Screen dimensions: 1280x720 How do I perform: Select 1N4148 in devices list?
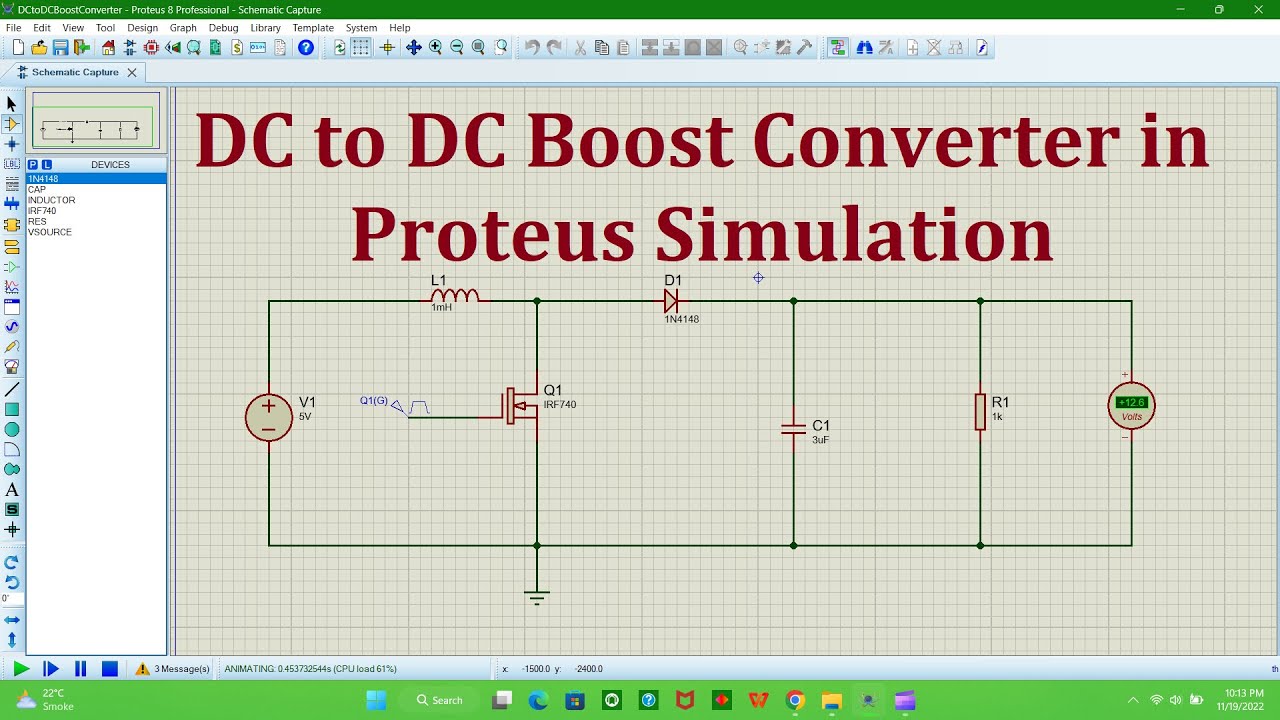point(96,179)
